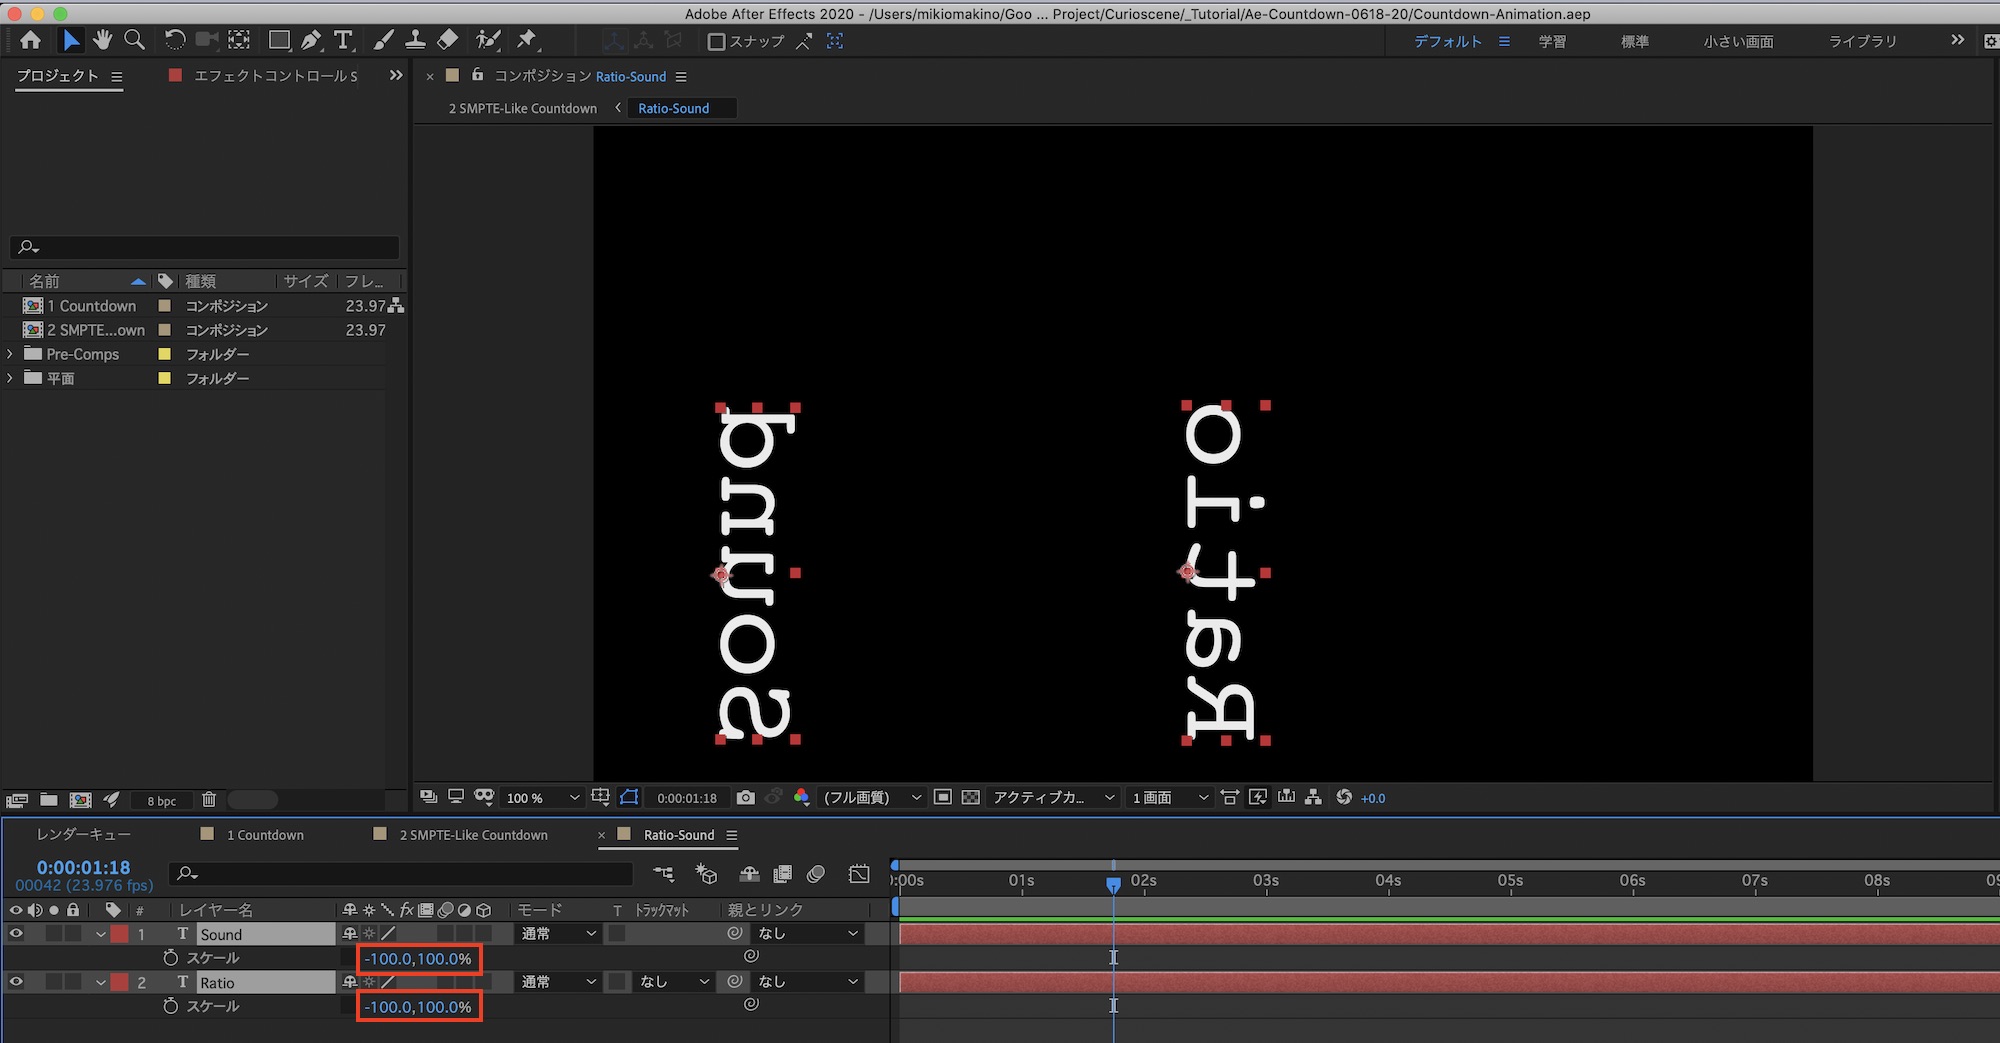This screenshot has height=1043, width=2000.
Task: Select the Pen tool
Action: click(311, 40)
